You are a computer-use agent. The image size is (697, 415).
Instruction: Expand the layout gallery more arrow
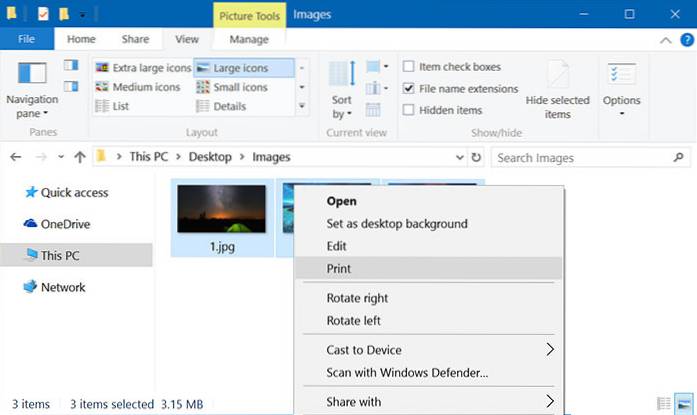click(x=302, y=105)
